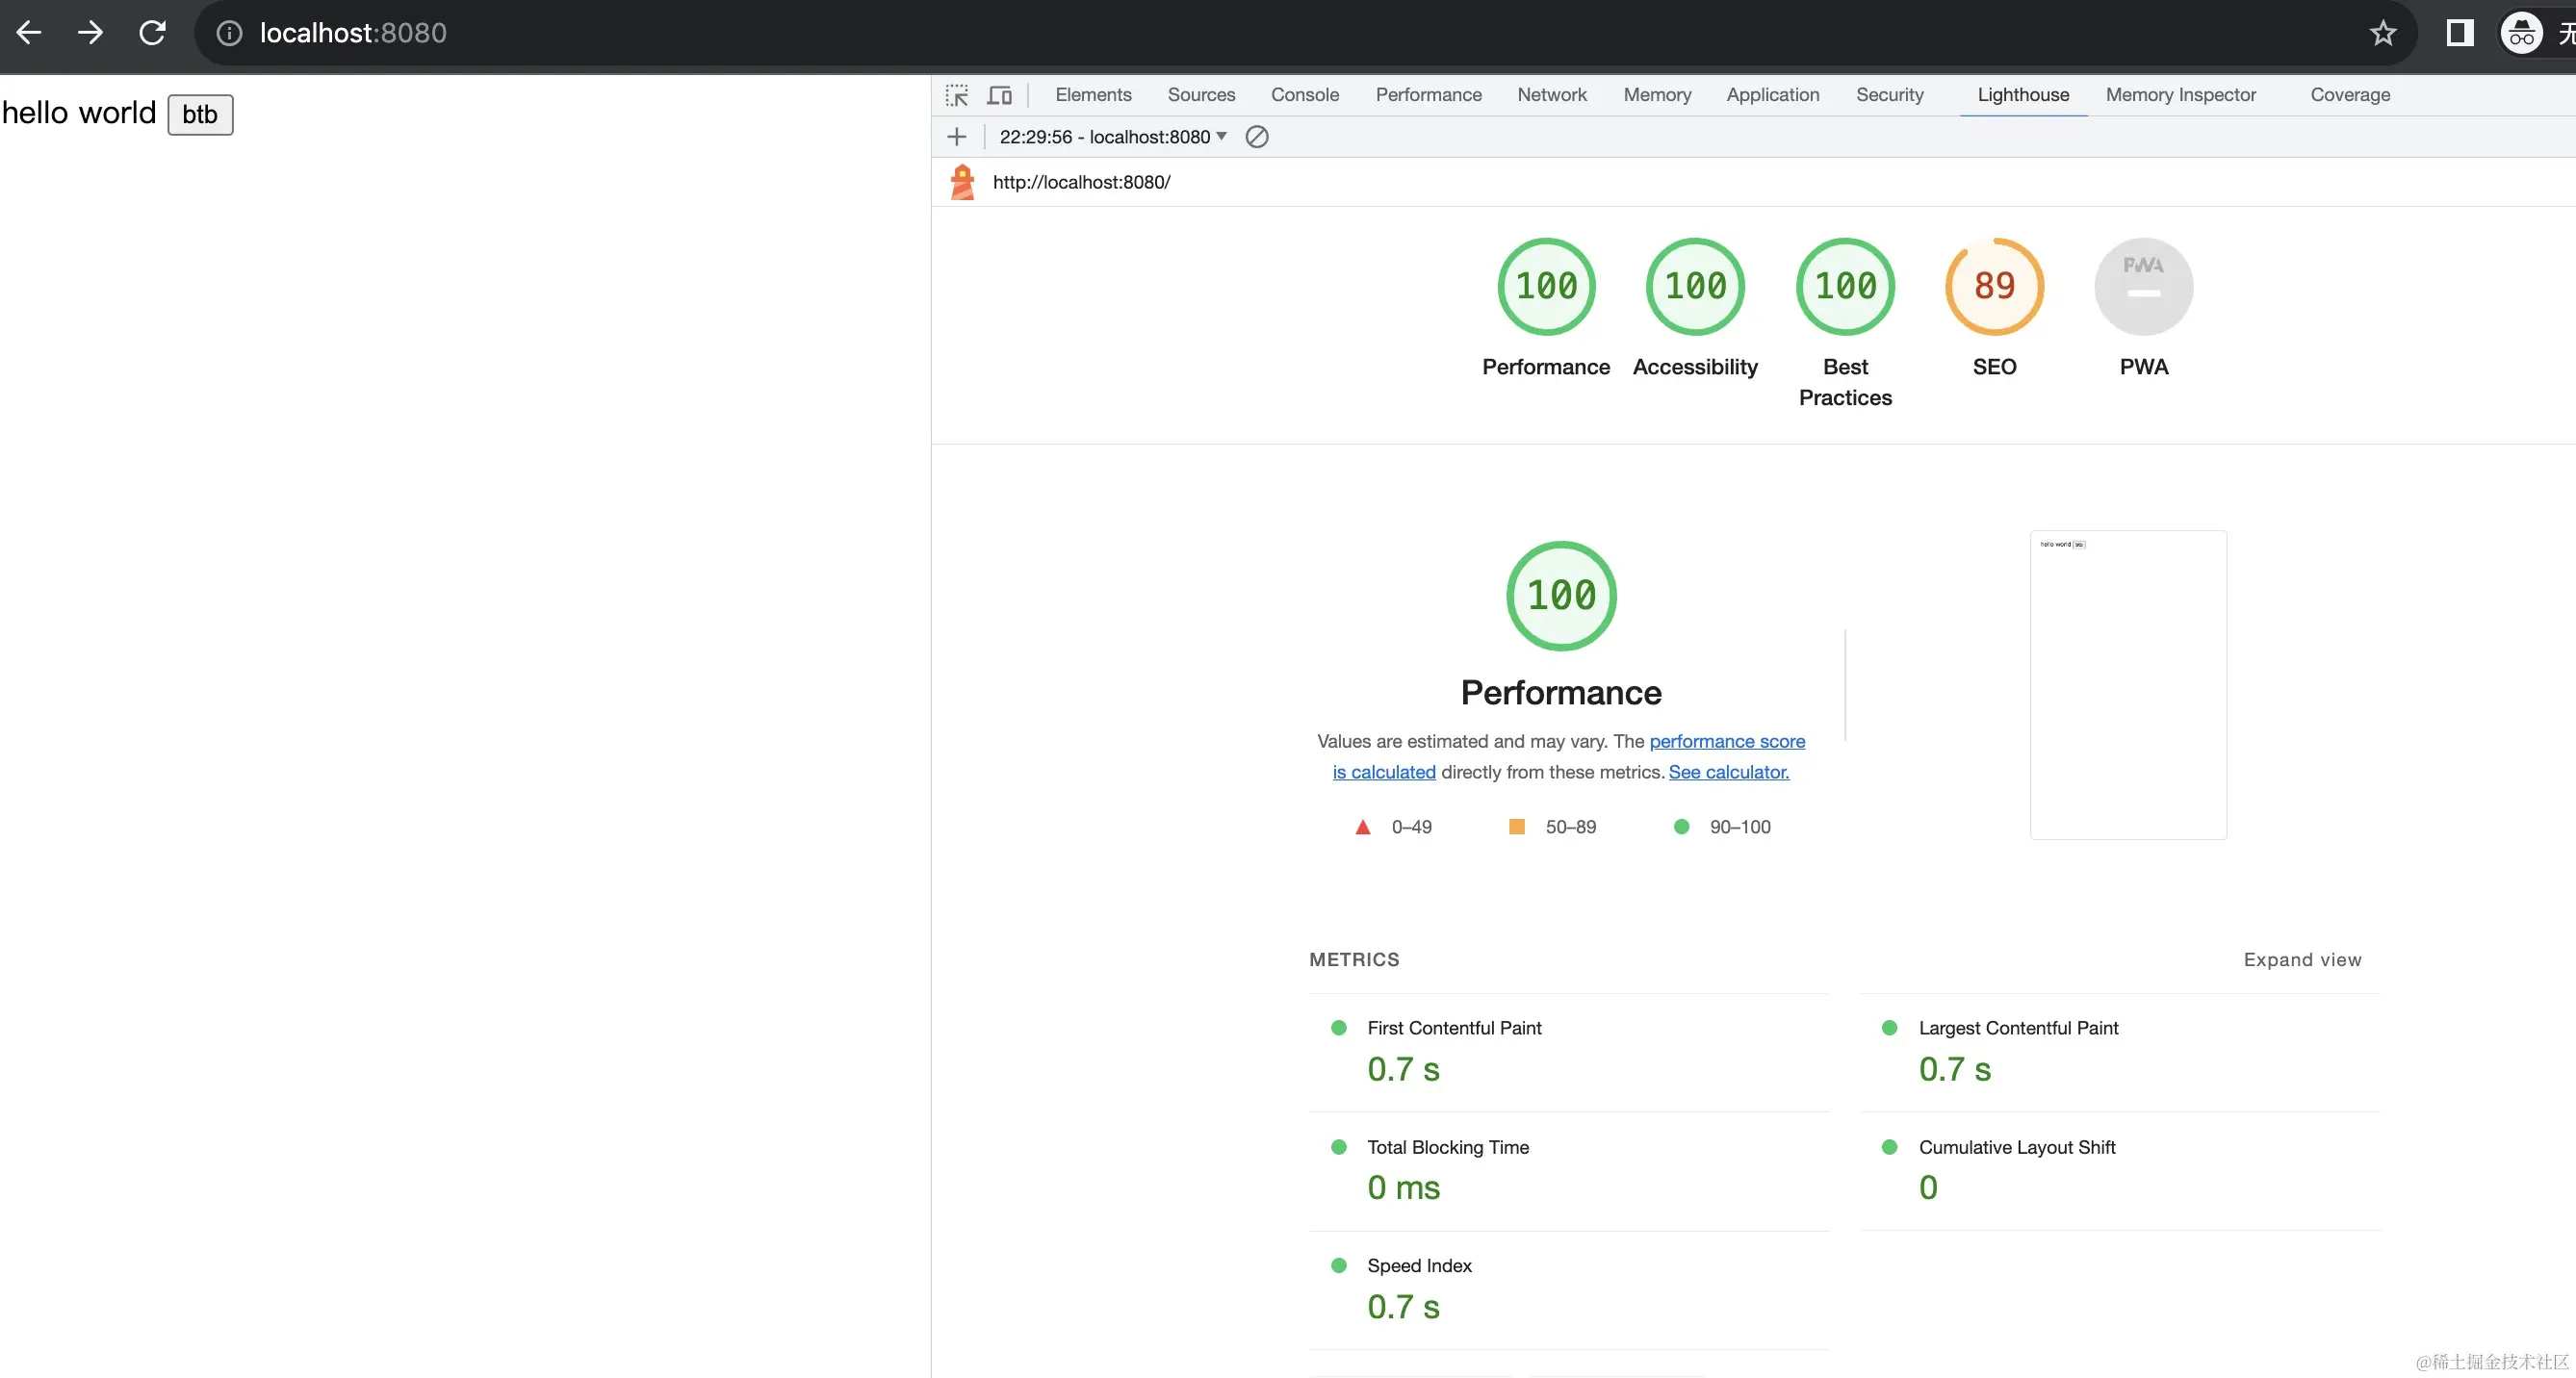Click the browser back arrow

29,33
